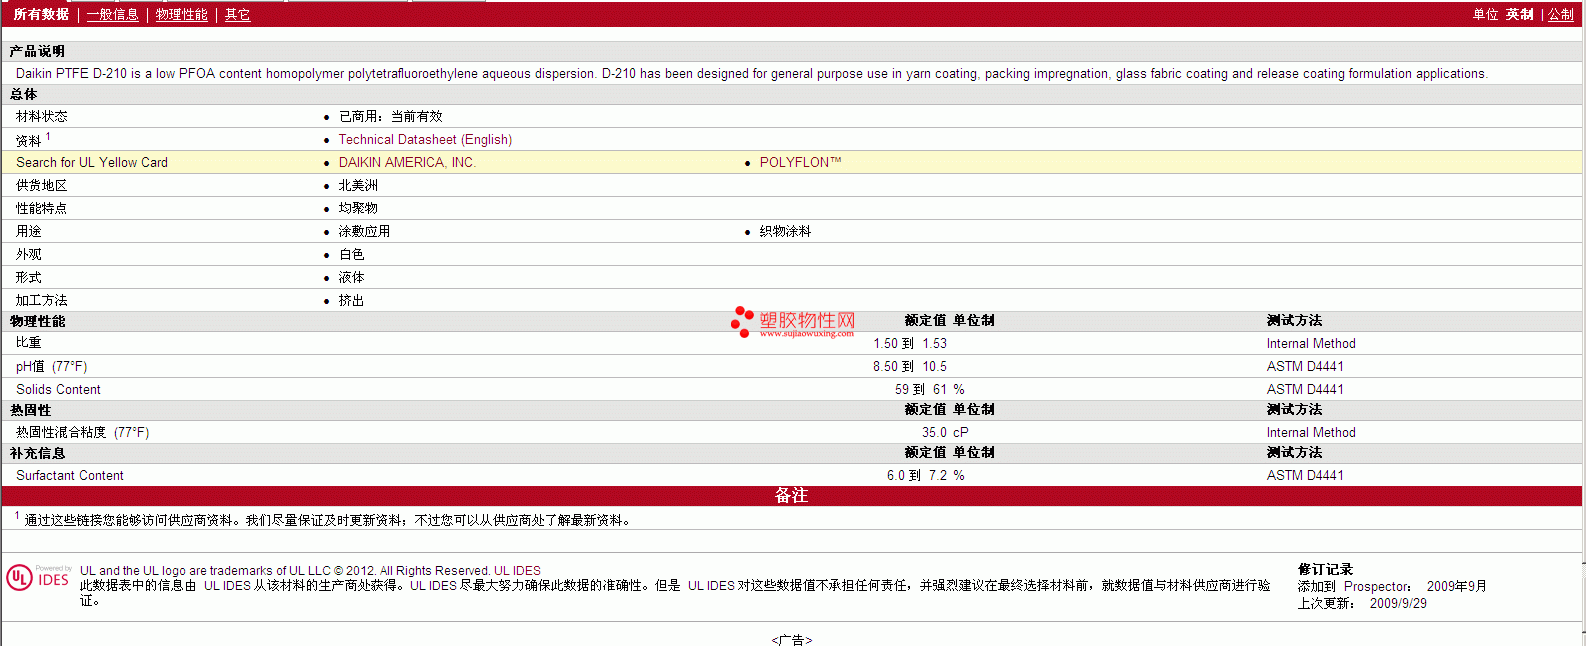Image resolution: width=1586 pixels, height=646 pixels.
Task: Click Internal Method for 比重
Action: pos(1311,343)
